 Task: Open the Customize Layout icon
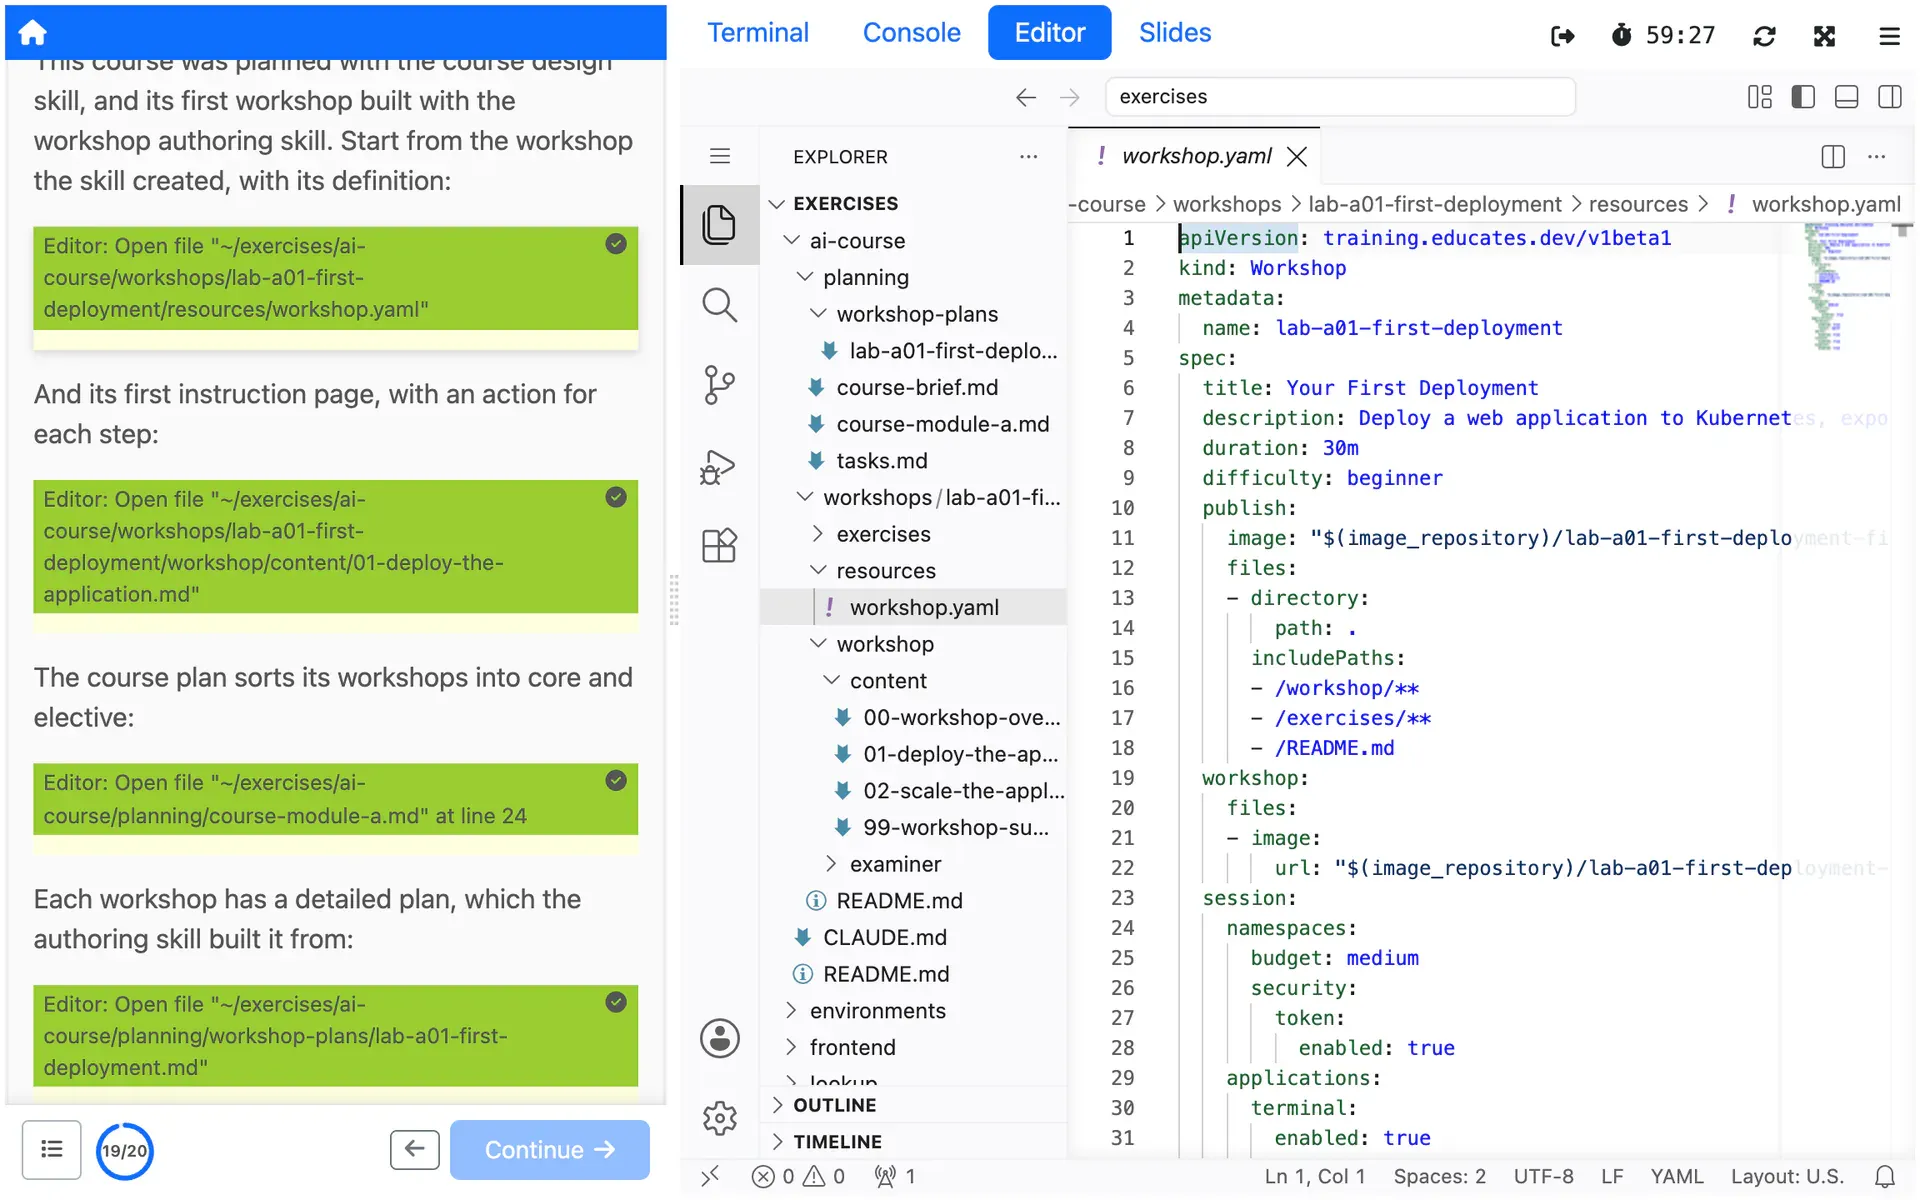1759,97
